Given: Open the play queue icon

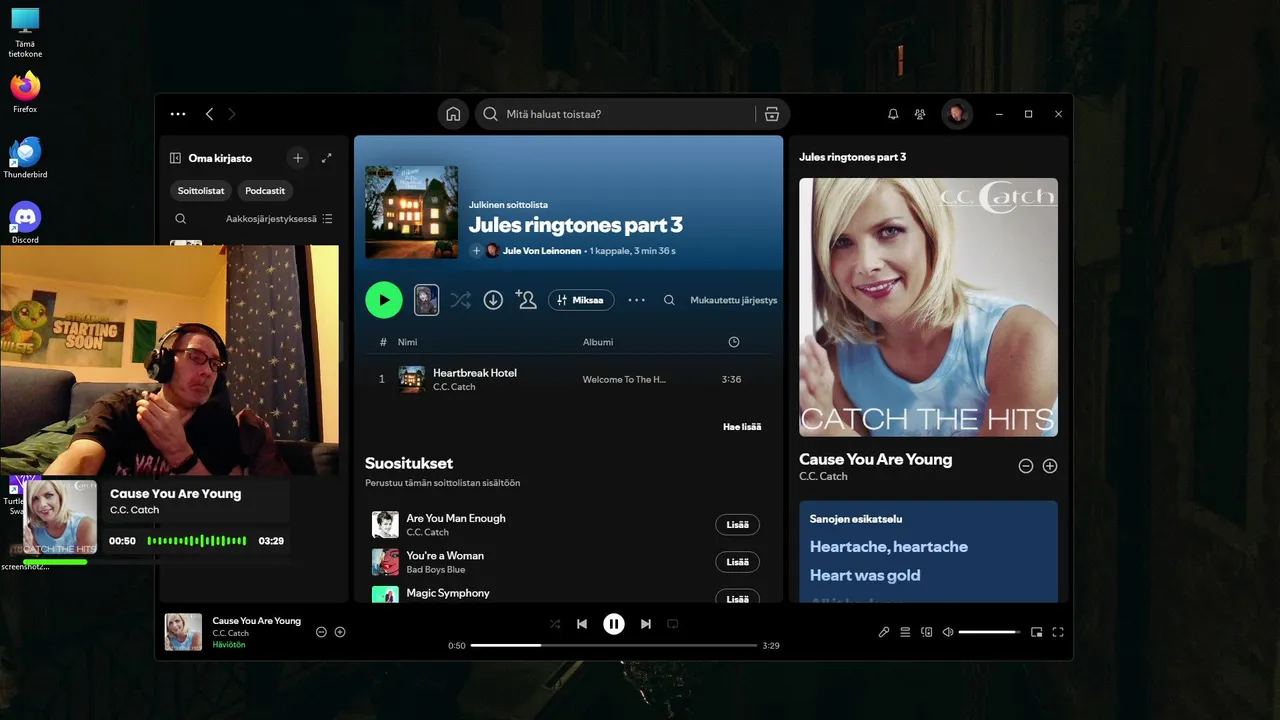Looking at the screenshot, I should click(905, 632).
